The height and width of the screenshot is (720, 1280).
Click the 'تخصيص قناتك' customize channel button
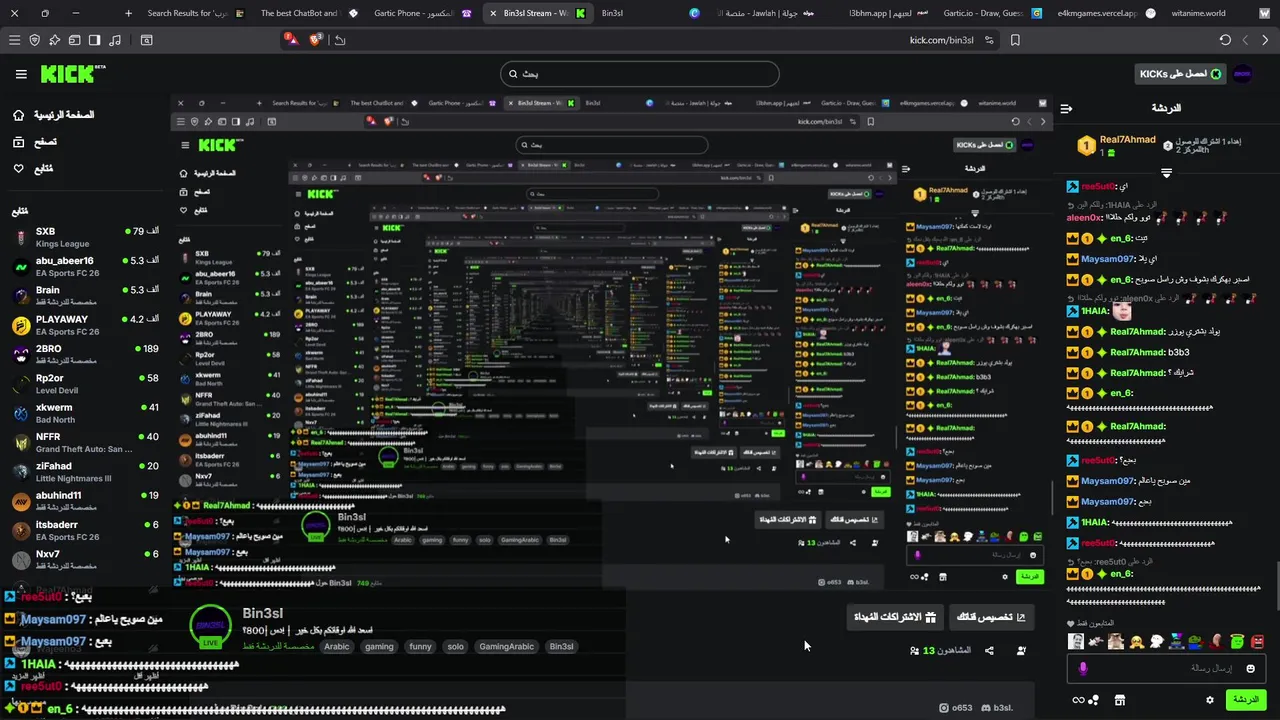[x=990, y=617]
